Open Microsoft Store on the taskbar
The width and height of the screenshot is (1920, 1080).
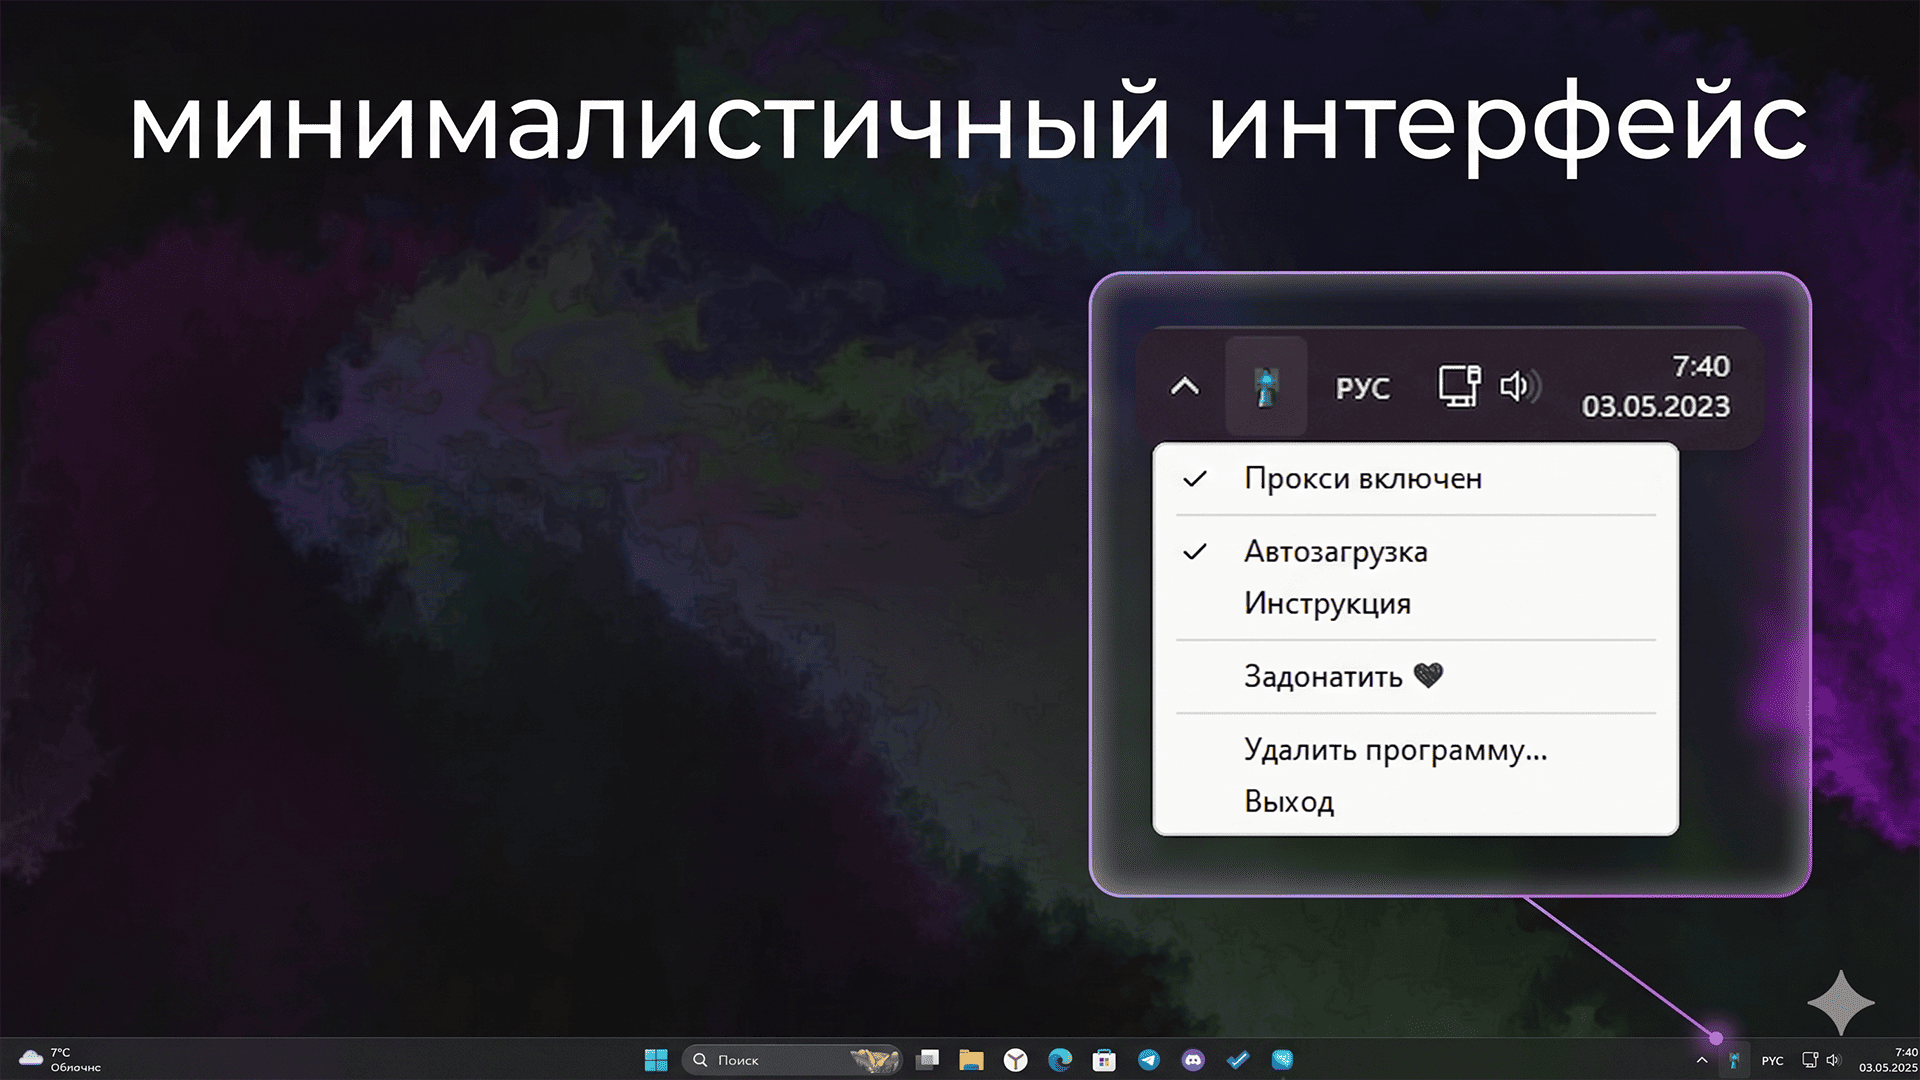tap(1104, 1060)
